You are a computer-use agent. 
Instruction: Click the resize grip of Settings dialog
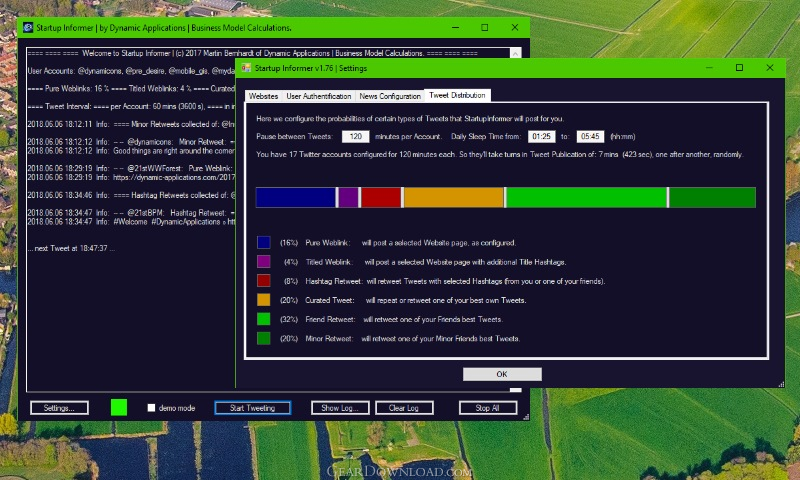coord(781,385)
